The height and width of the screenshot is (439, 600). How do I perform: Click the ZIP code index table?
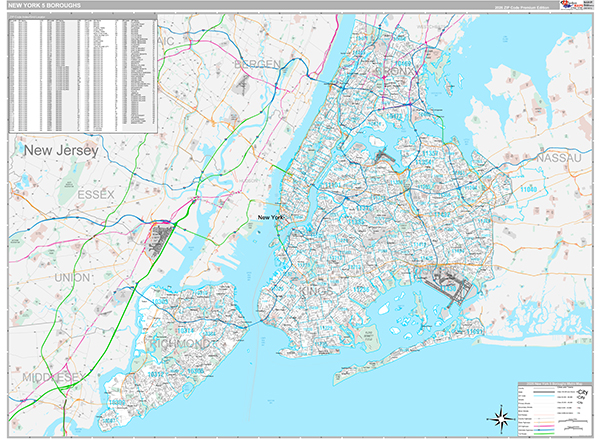pos(83,74)
